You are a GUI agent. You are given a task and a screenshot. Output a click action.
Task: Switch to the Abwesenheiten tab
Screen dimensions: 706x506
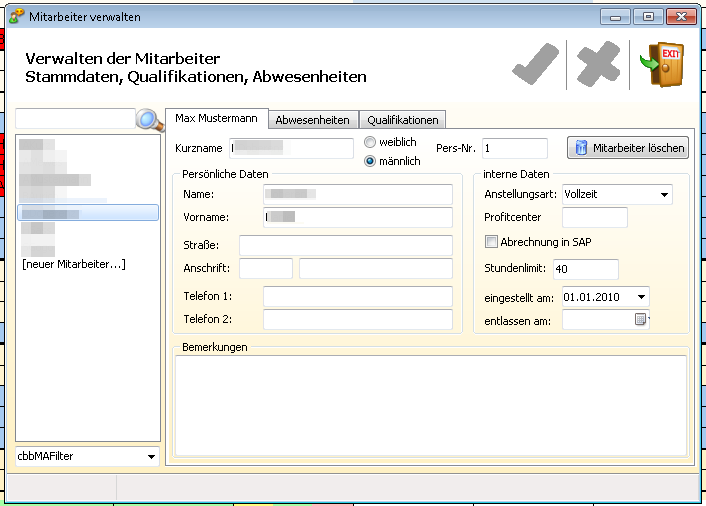(x=312, y=120)
